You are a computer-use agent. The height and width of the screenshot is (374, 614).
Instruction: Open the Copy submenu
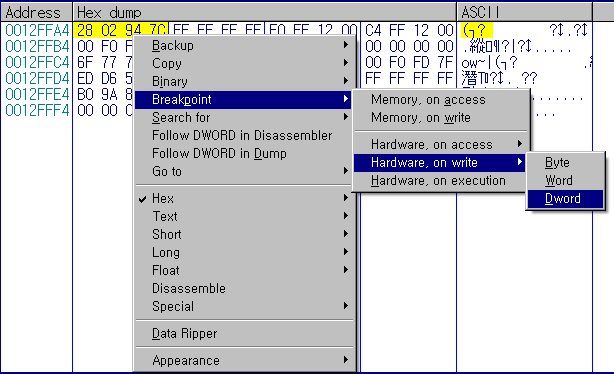pyautogui.click(x=245, y=63)
